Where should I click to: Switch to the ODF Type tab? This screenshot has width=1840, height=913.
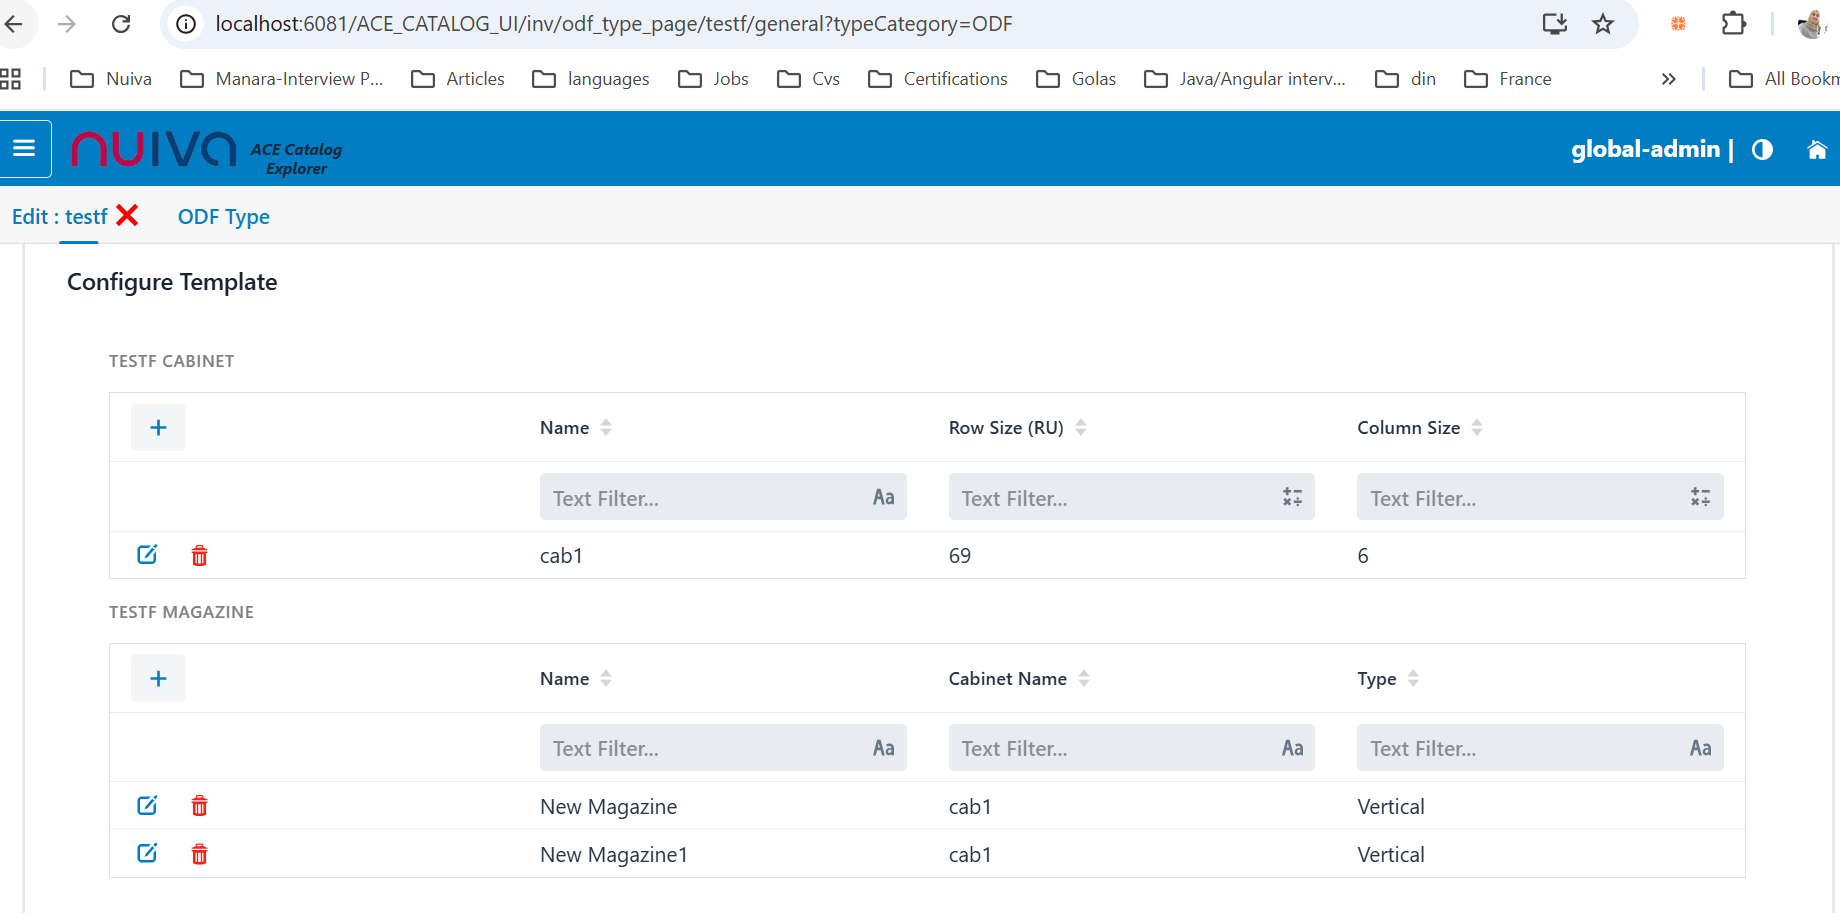point(223,217)
